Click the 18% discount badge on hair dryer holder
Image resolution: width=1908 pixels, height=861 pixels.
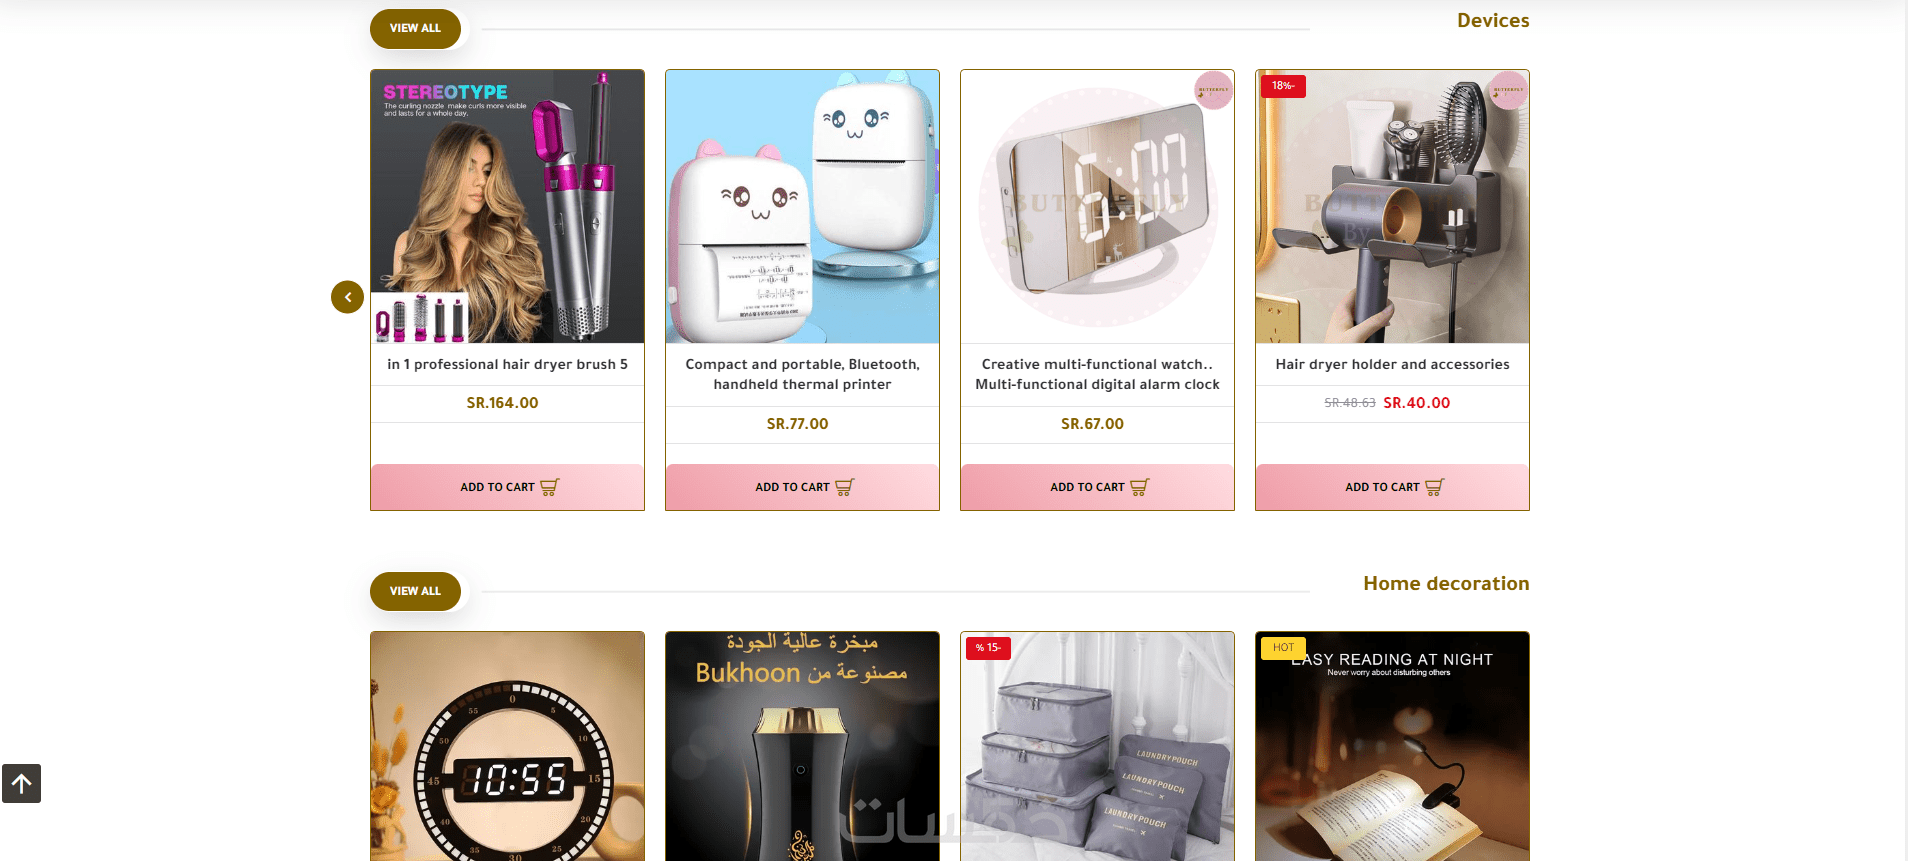coord(1283,86)
